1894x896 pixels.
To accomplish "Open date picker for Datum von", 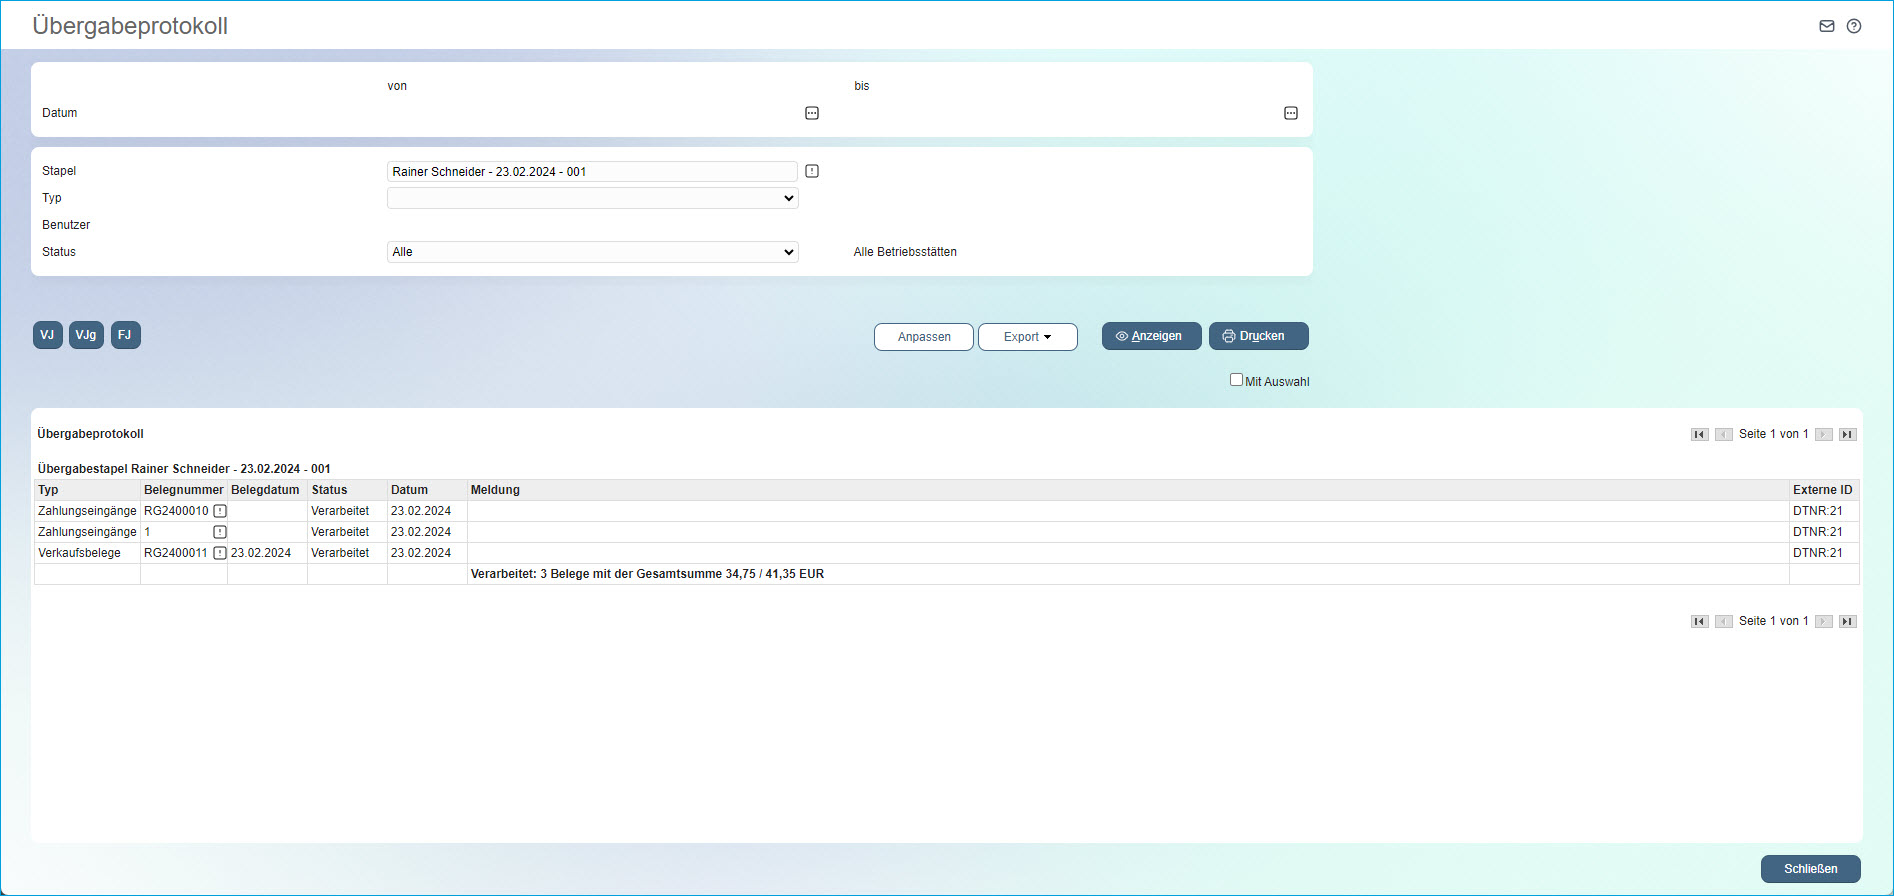I will click(x=812, y=113).
